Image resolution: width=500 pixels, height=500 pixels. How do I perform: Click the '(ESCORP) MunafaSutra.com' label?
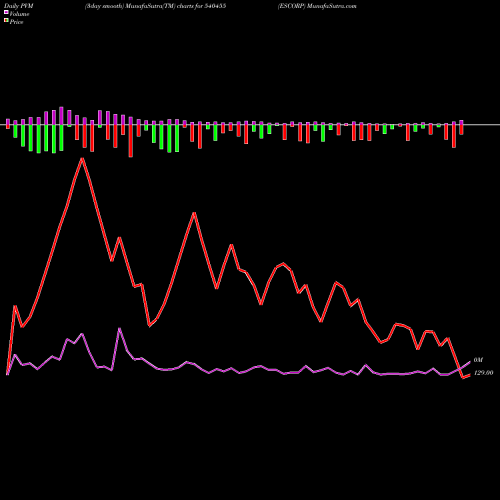317,6
